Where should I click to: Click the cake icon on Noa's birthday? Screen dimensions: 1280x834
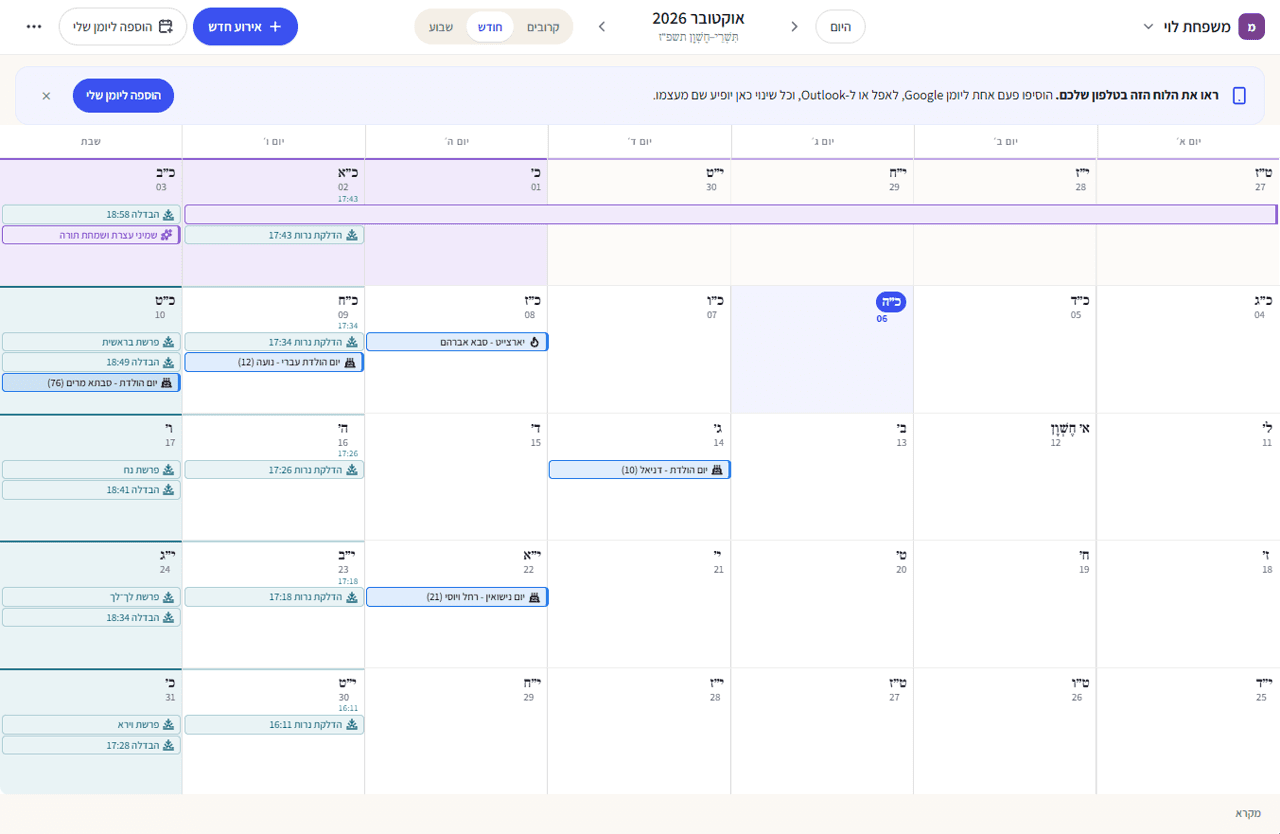coord(350,362)
